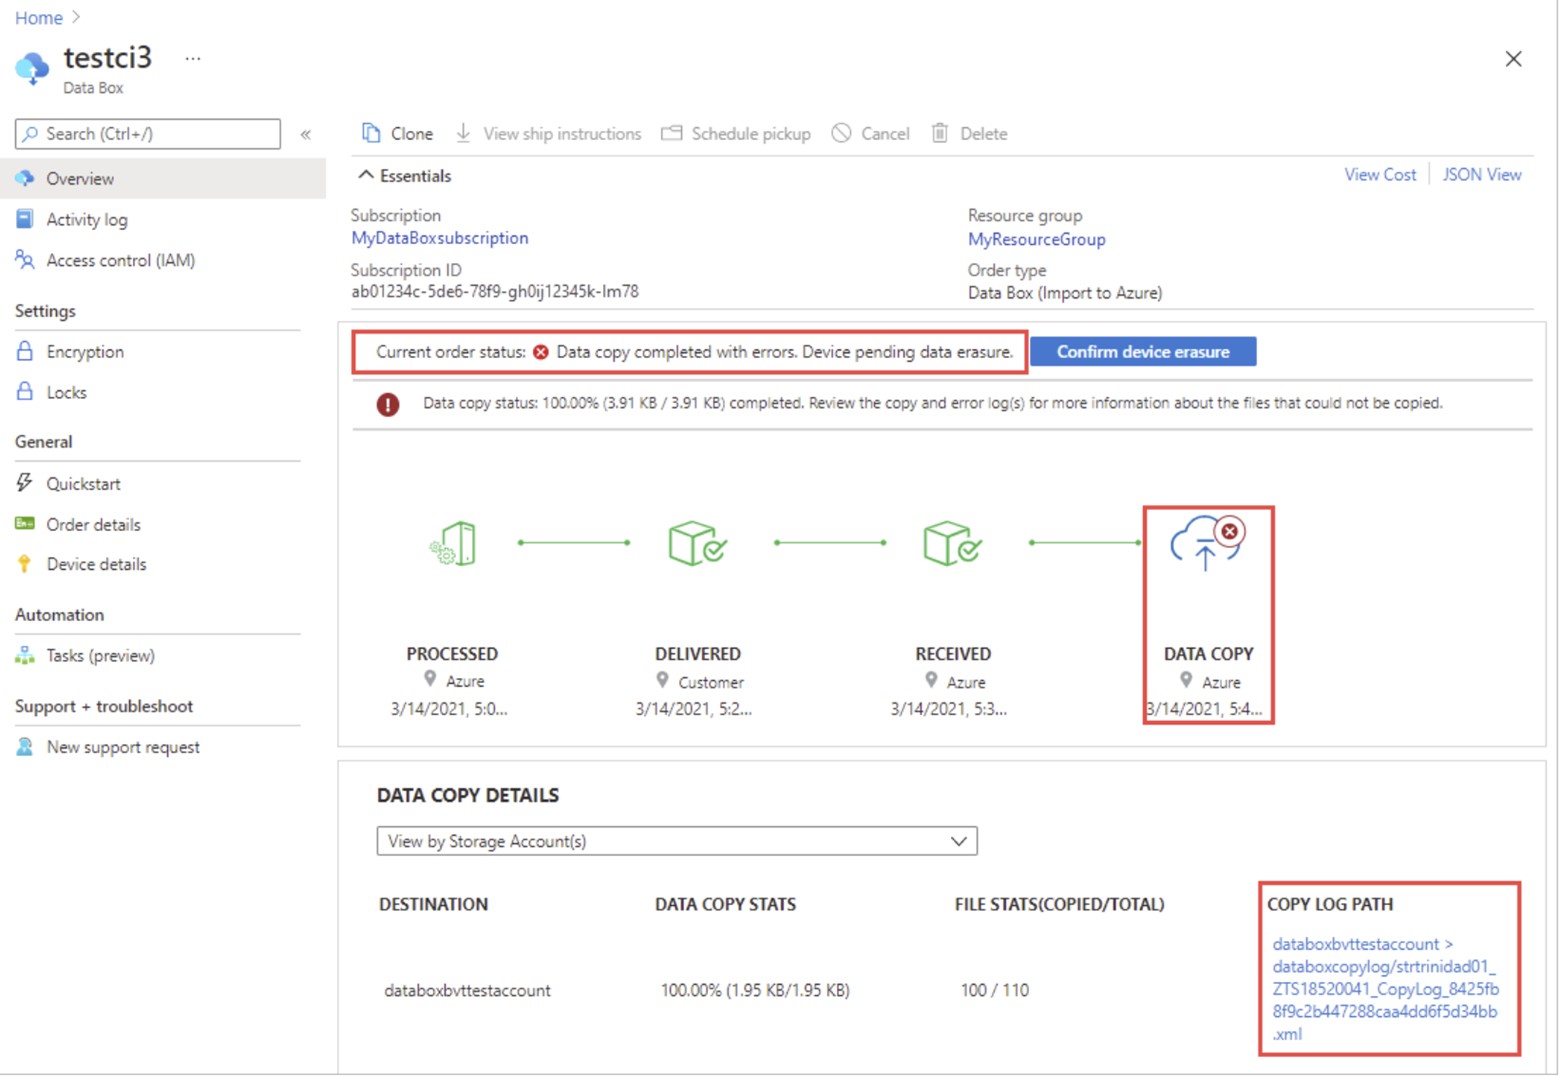Click in the Search (Ctrl+/) field
This screenshot has height=1076, width=1560.
[148, 134]
